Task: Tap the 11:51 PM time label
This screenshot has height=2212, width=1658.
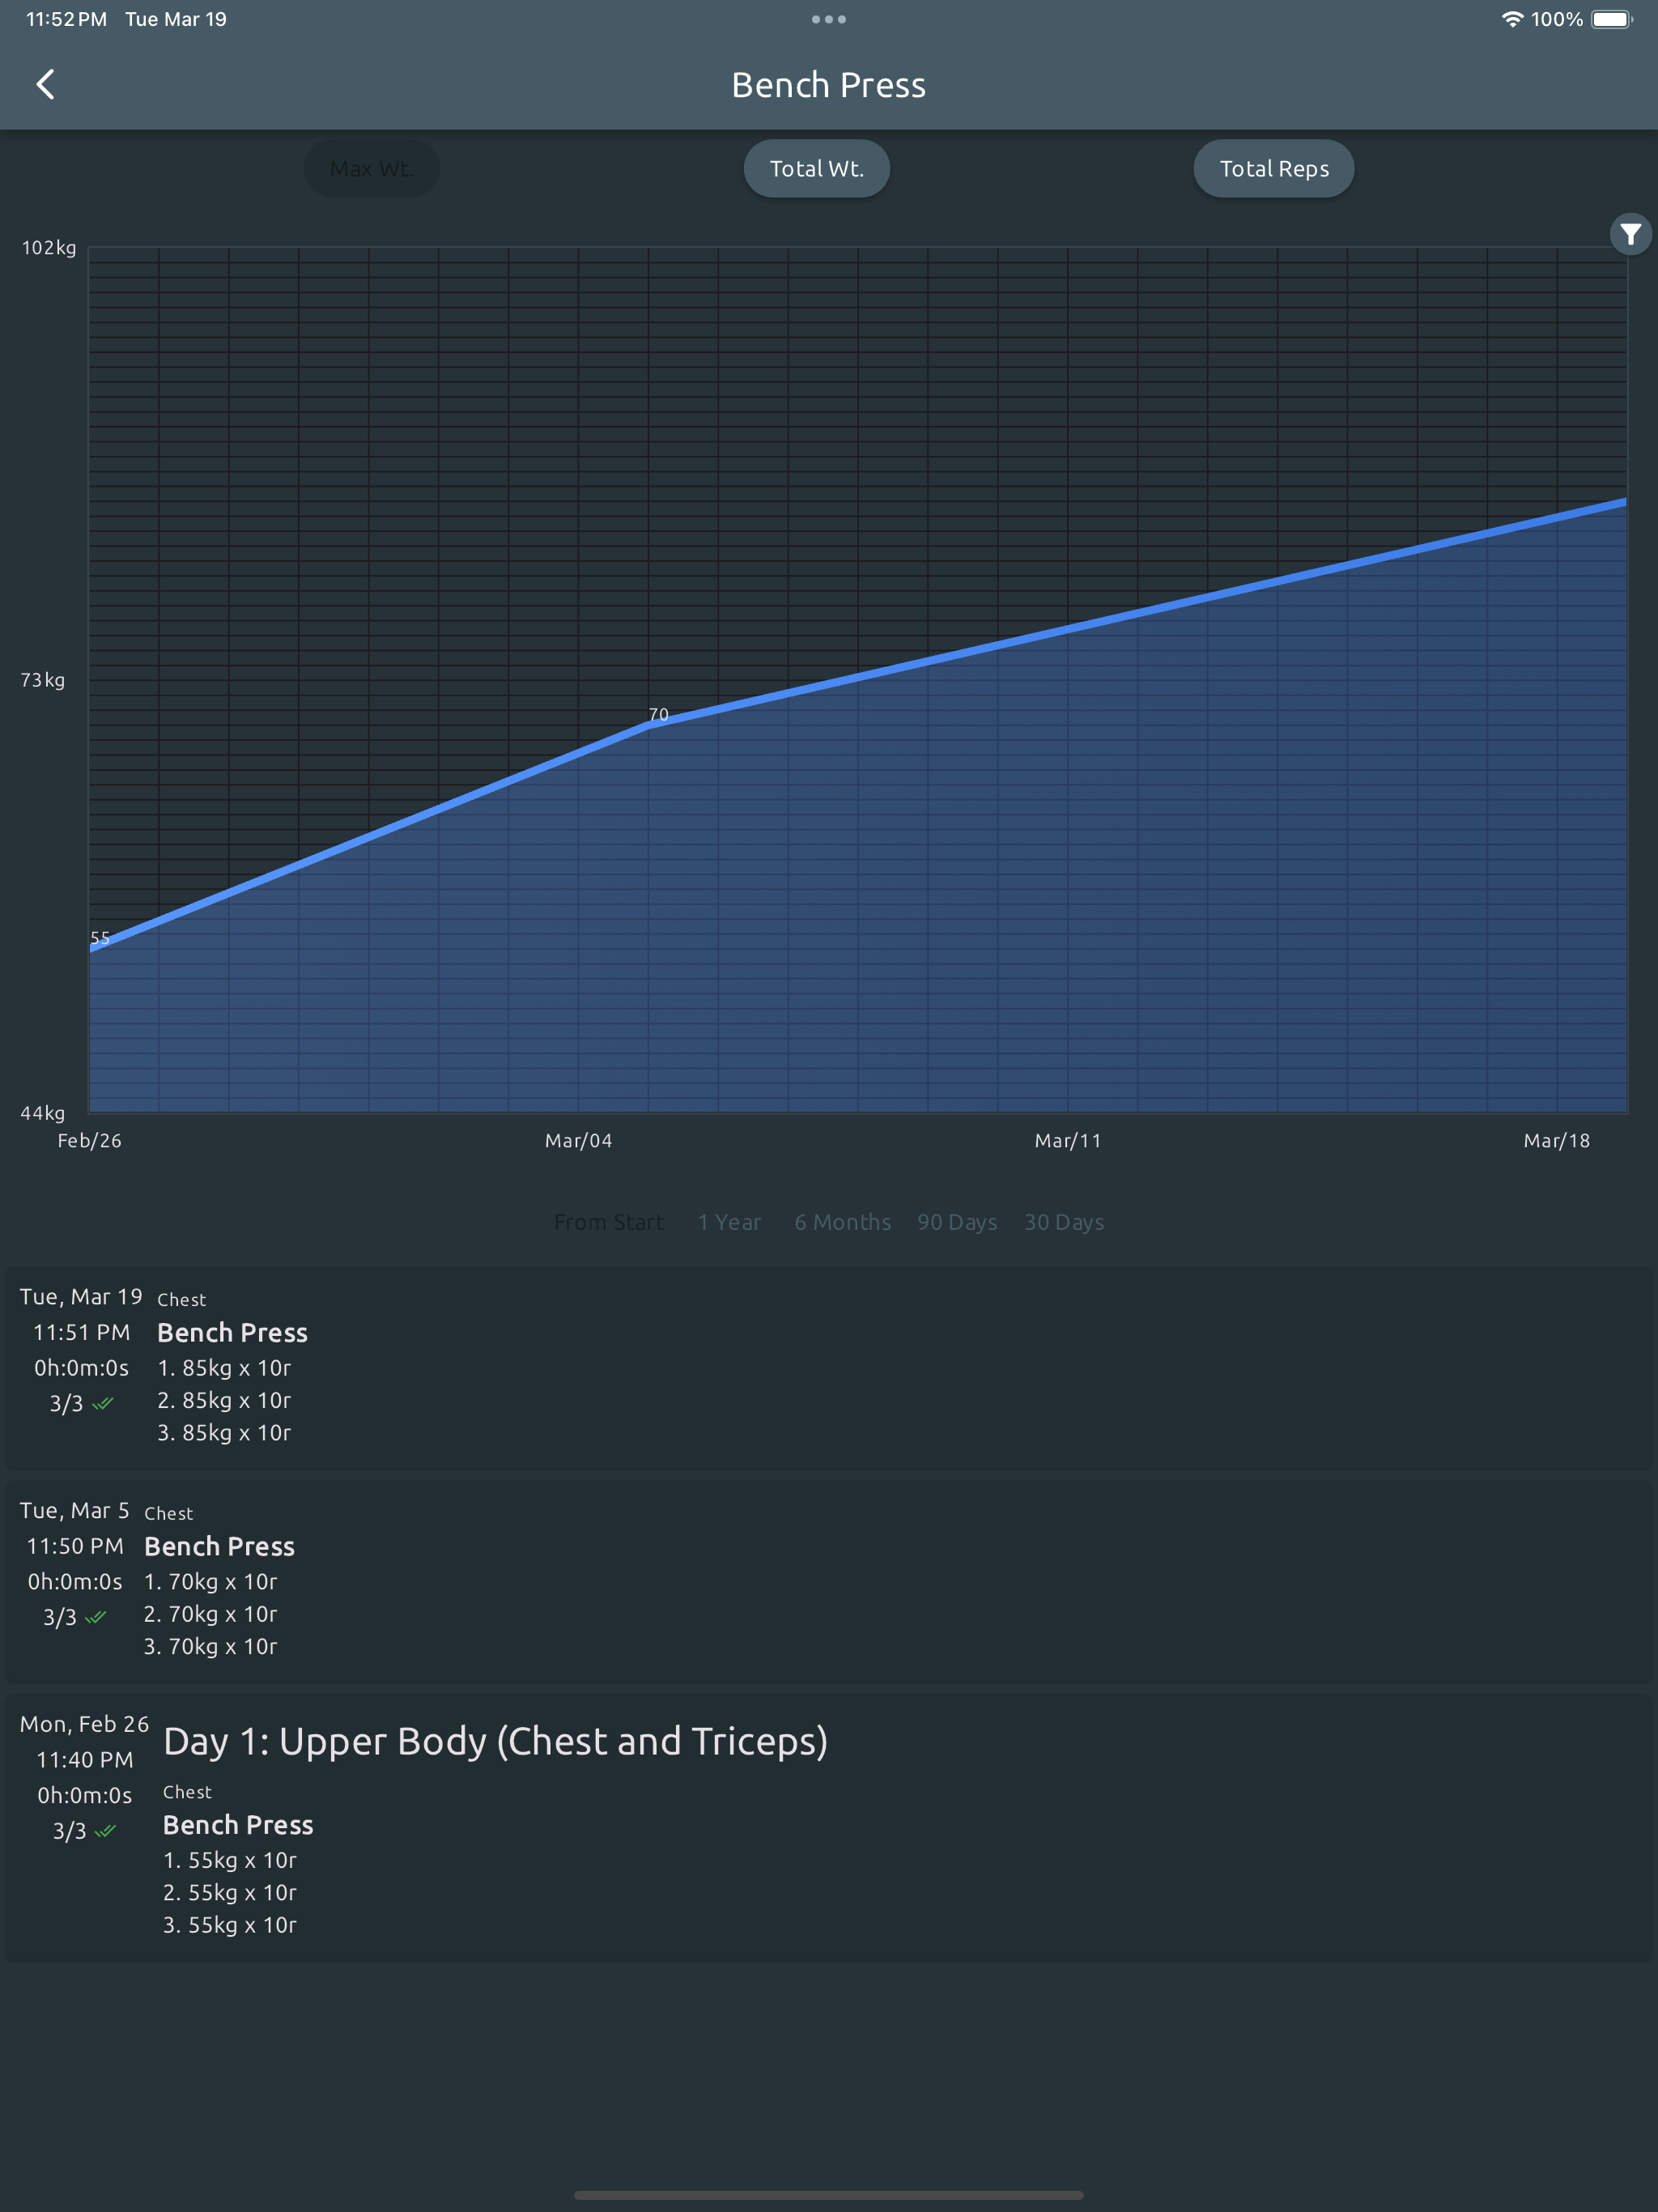Action: click(x=82, y=1333)
